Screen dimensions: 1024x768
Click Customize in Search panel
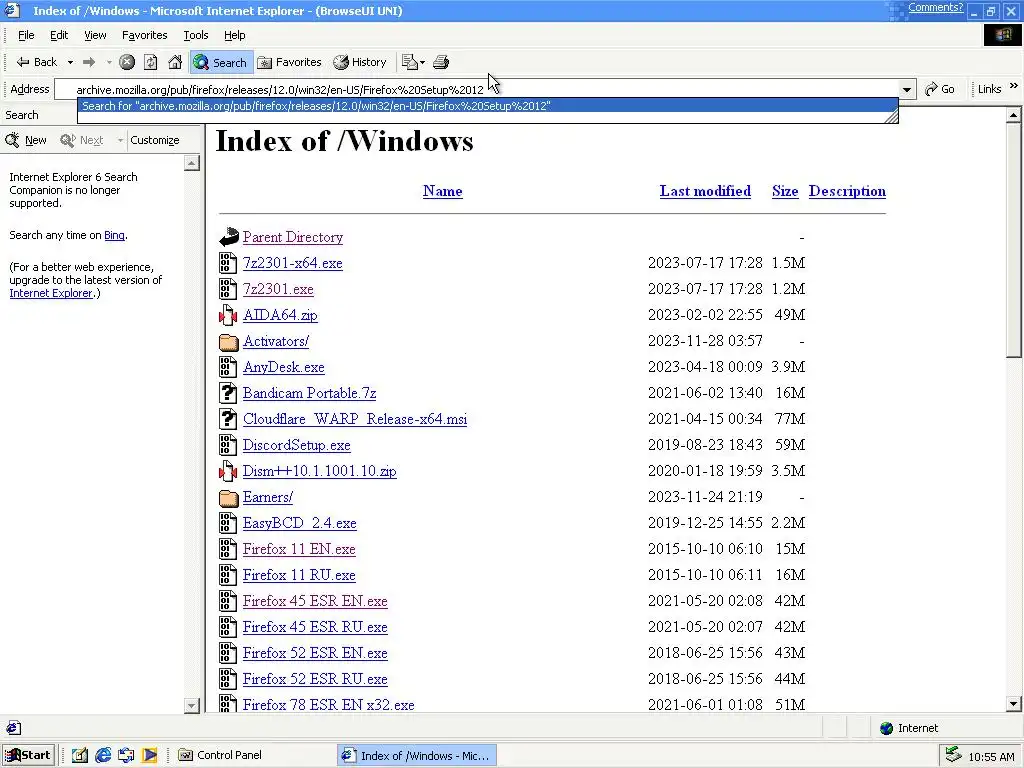(155, 140)
